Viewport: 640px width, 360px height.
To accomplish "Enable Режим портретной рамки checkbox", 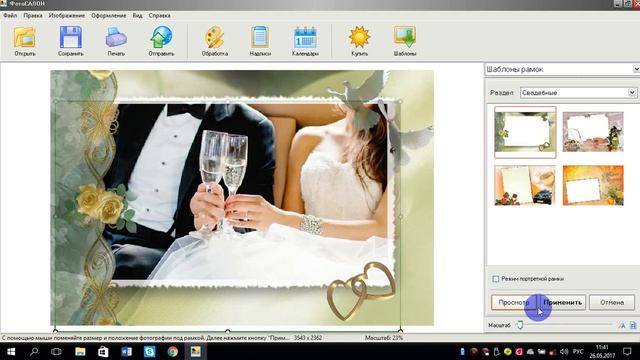I will point(496,279).
